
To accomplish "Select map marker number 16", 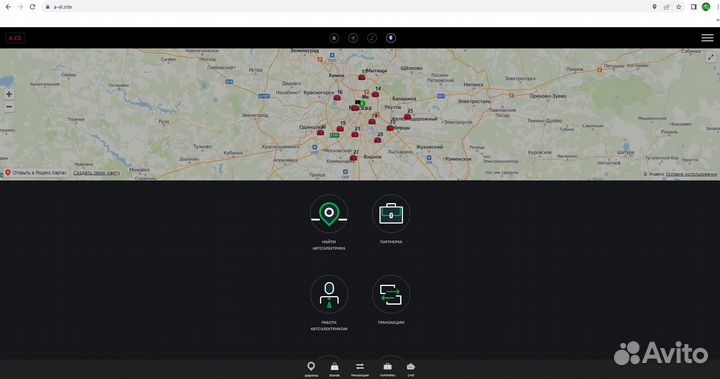I will point(337,97).
